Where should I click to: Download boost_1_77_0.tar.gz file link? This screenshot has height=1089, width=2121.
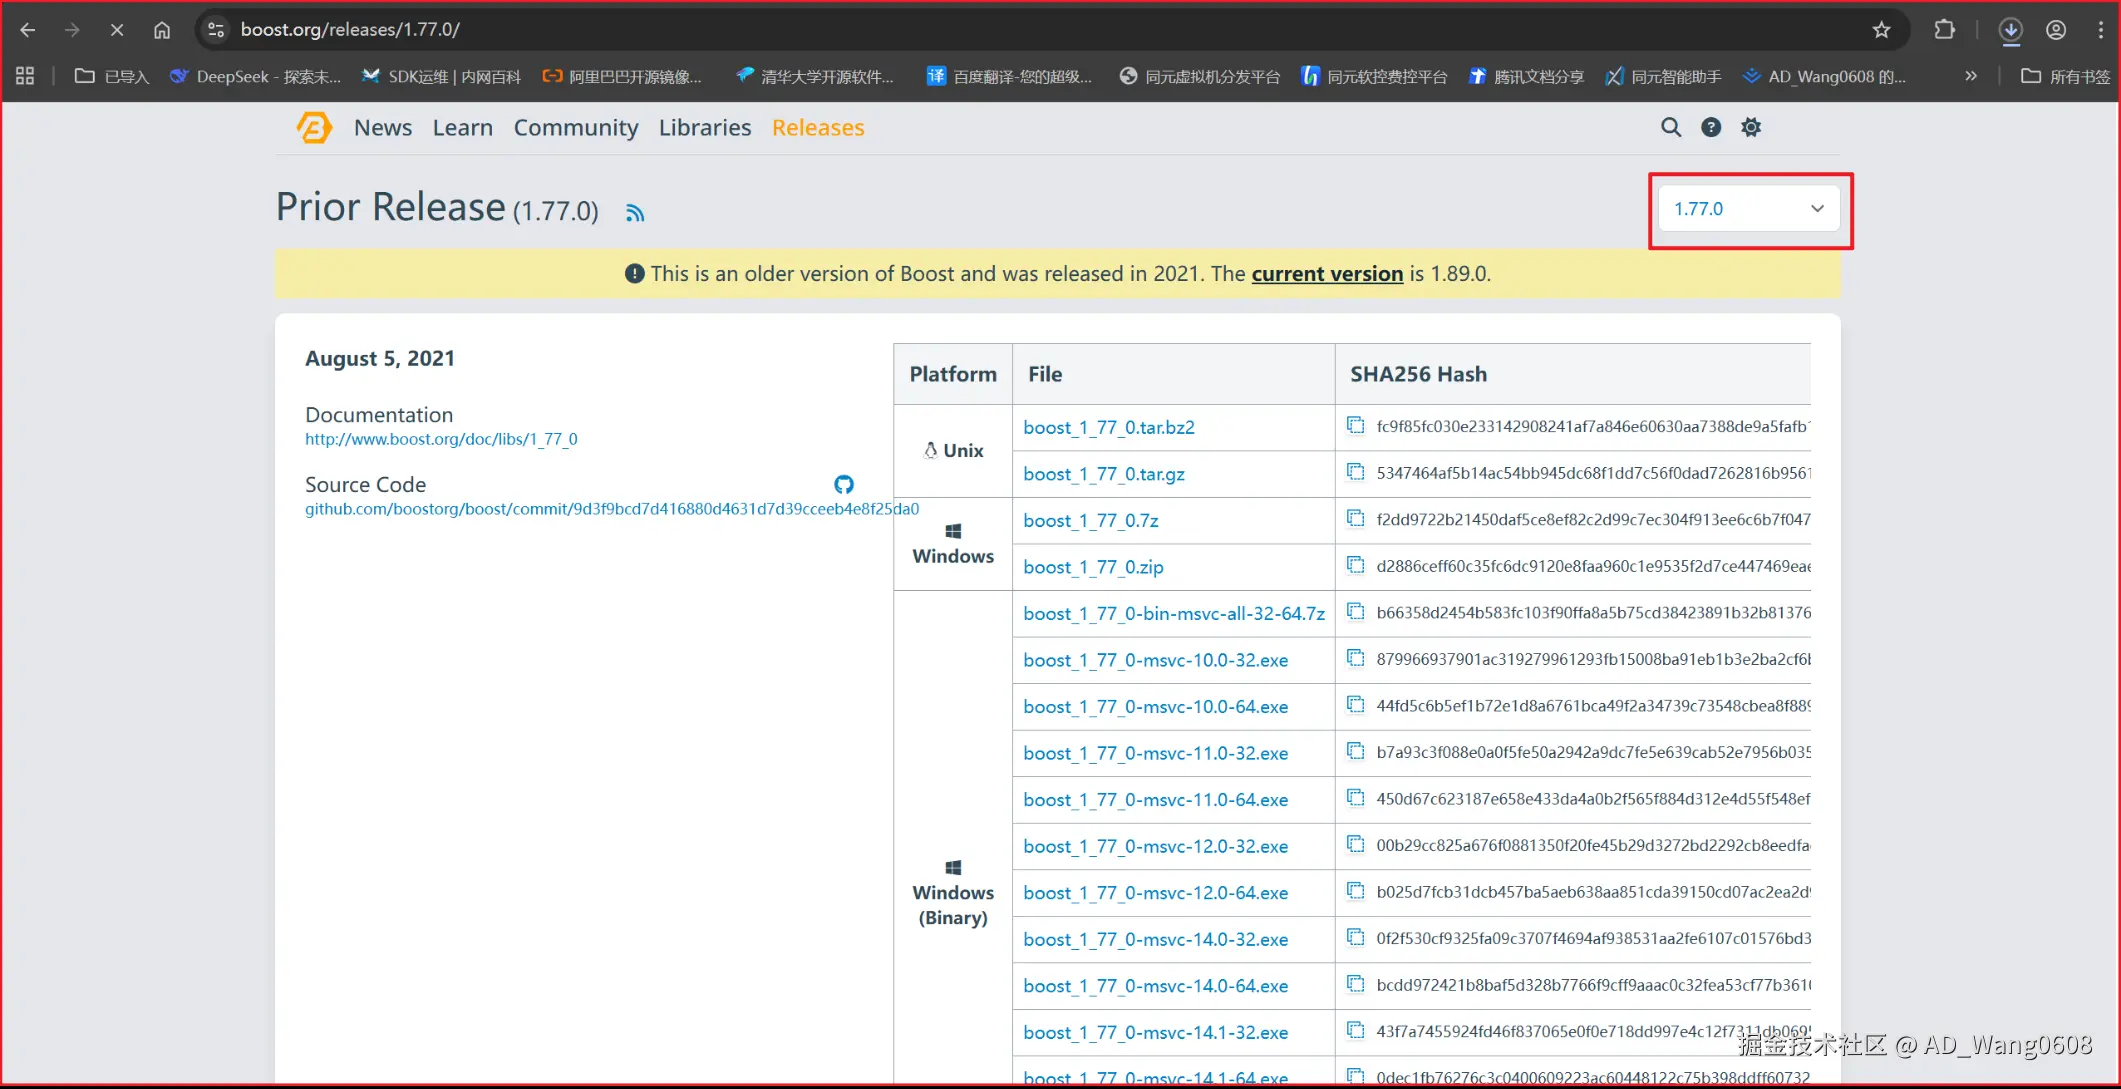click(x=1103, y=474)
